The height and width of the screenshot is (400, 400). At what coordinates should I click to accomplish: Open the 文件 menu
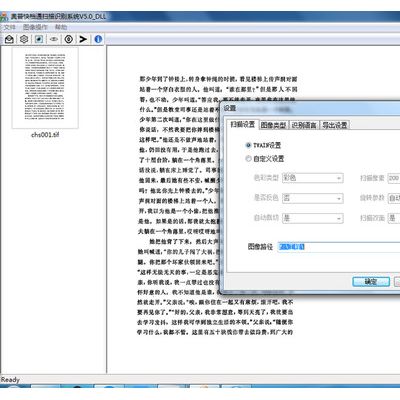coord(9,27)
